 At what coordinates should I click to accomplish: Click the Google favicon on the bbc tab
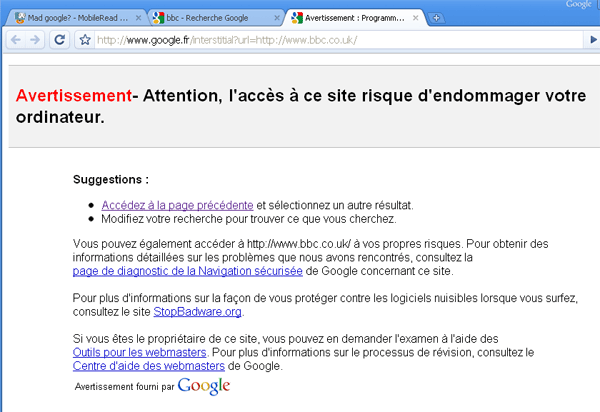coord(158,18)
